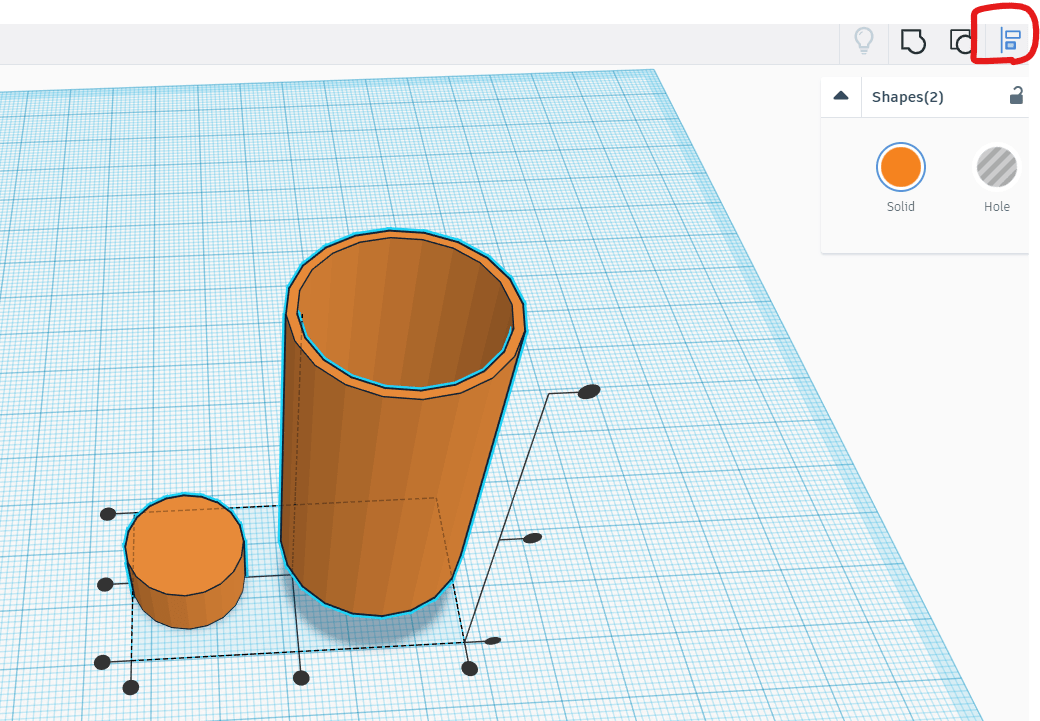
Task: Choose the orange Solid color swatch
Action: (x=900, y=167)
